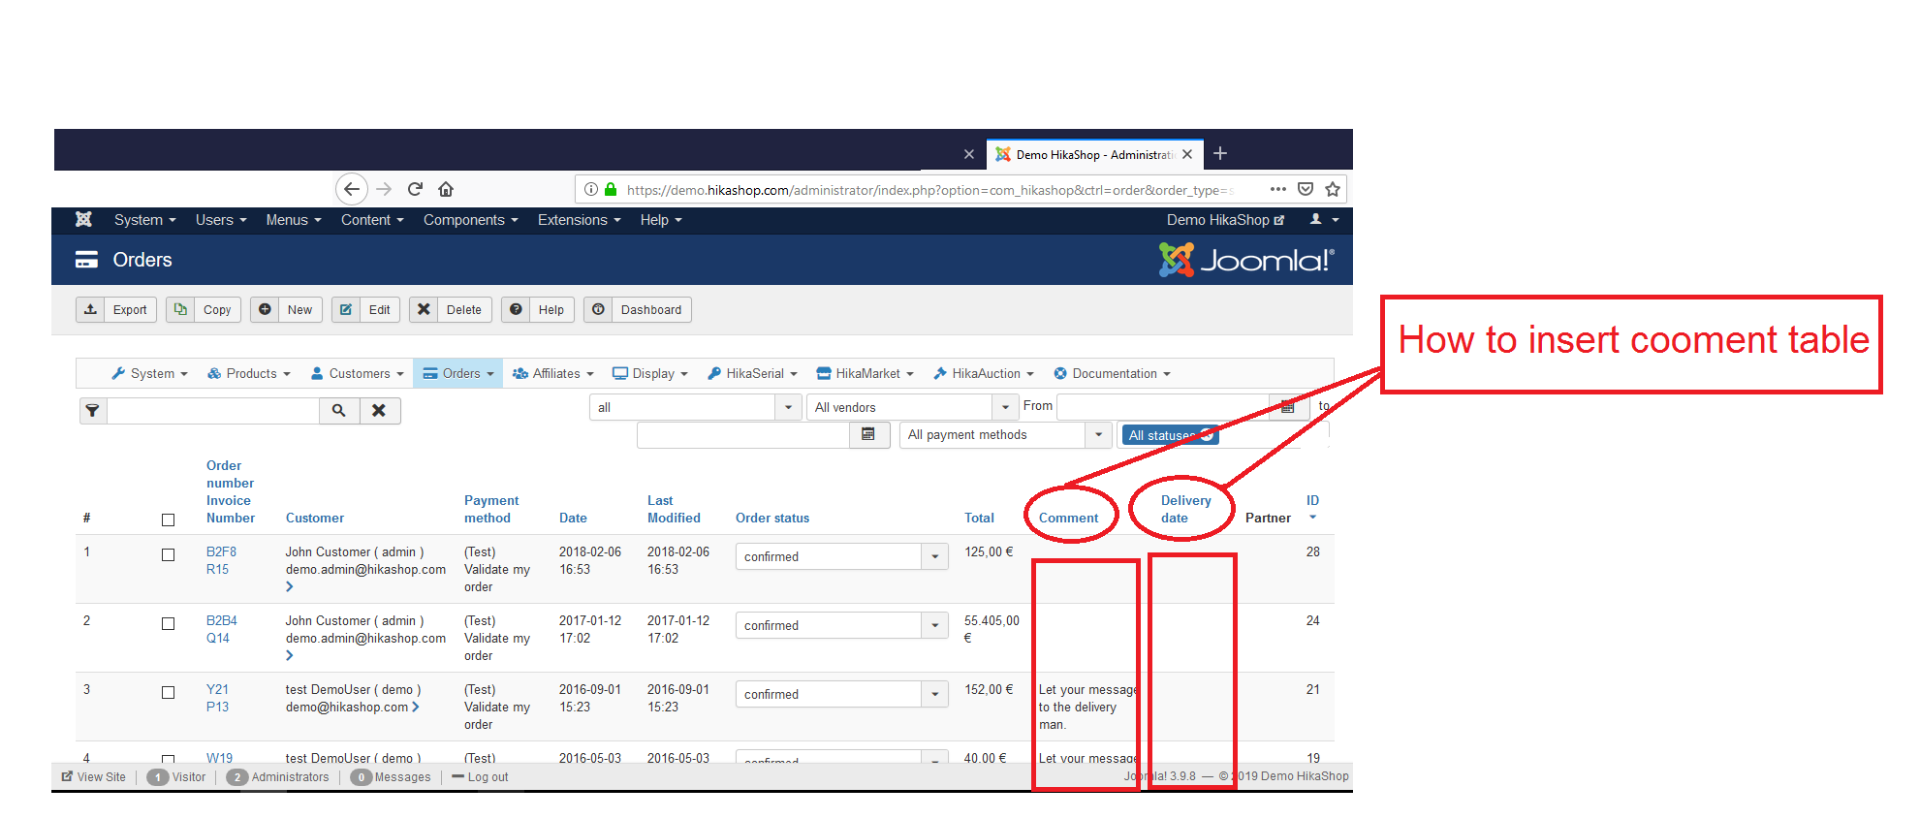The height and width of the screenshot is (834, 1920).
Task: Click the View Site link in the footer
Action: [x=94, y=777]
